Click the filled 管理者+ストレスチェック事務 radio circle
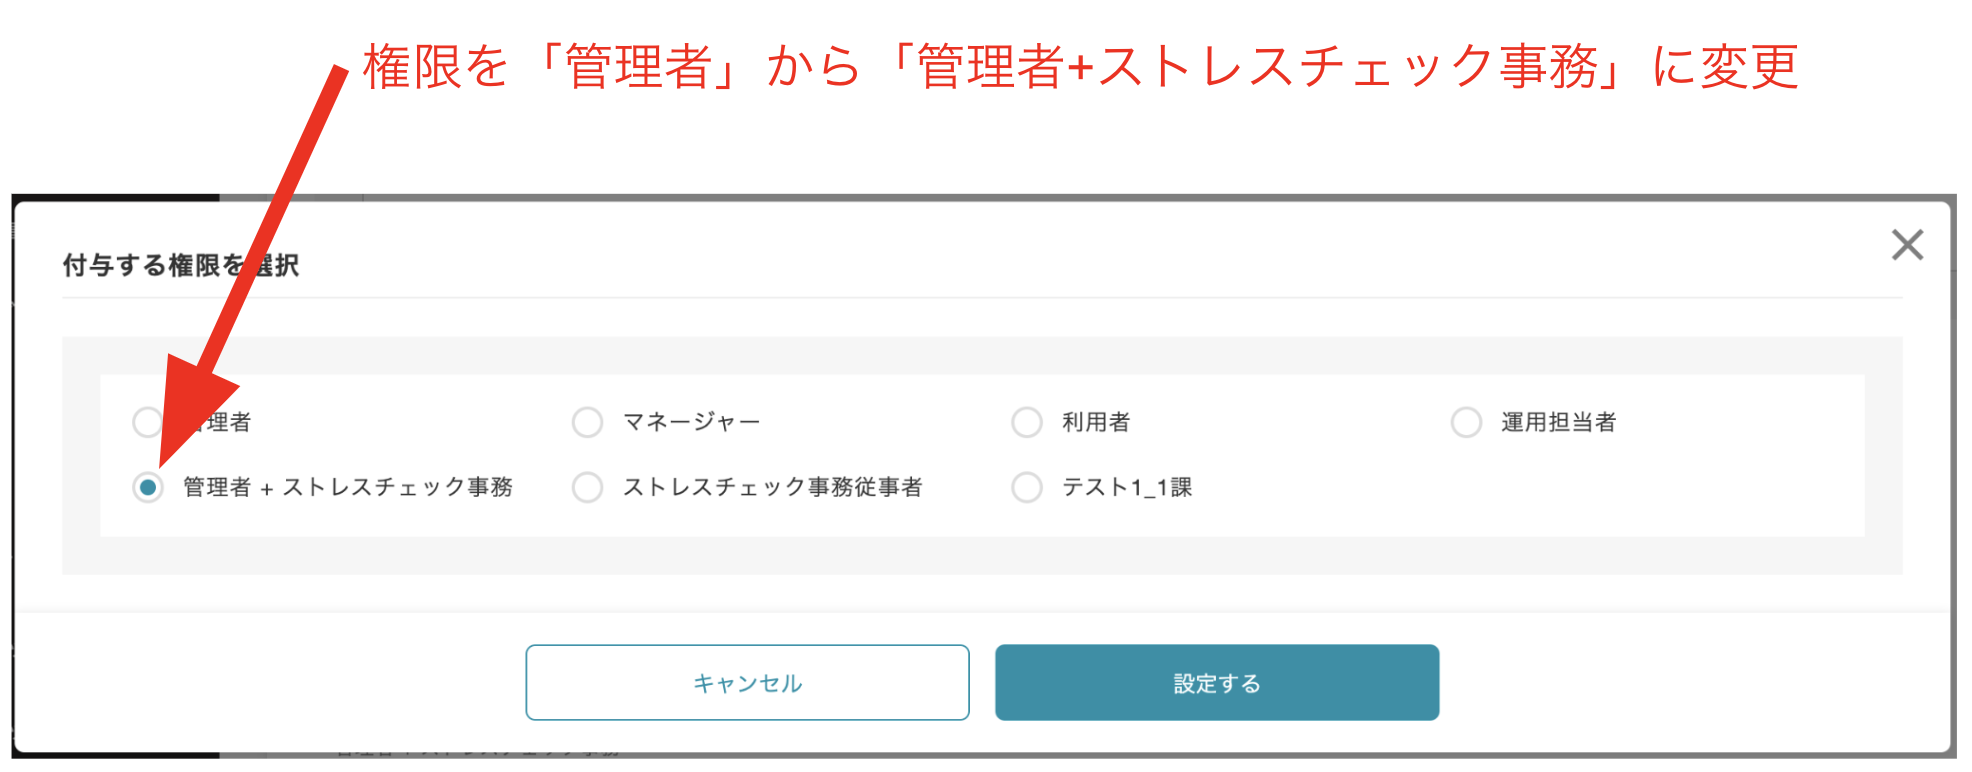This screenshot has width=1972, height=772. coord(148,487)
